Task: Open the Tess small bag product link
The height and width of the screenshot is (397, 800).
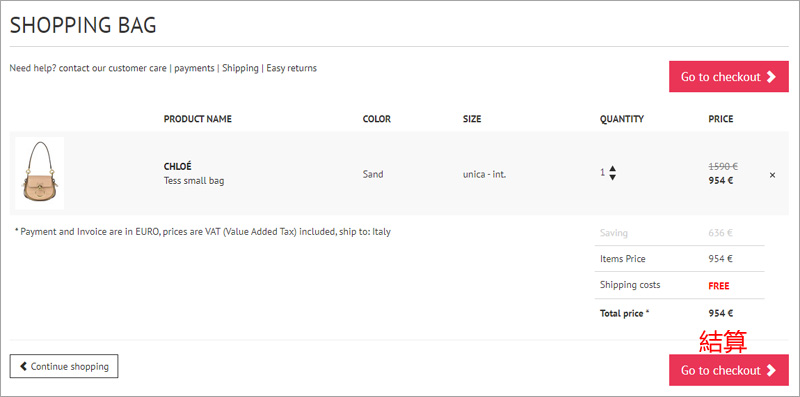Action: (x=194, y=181)
